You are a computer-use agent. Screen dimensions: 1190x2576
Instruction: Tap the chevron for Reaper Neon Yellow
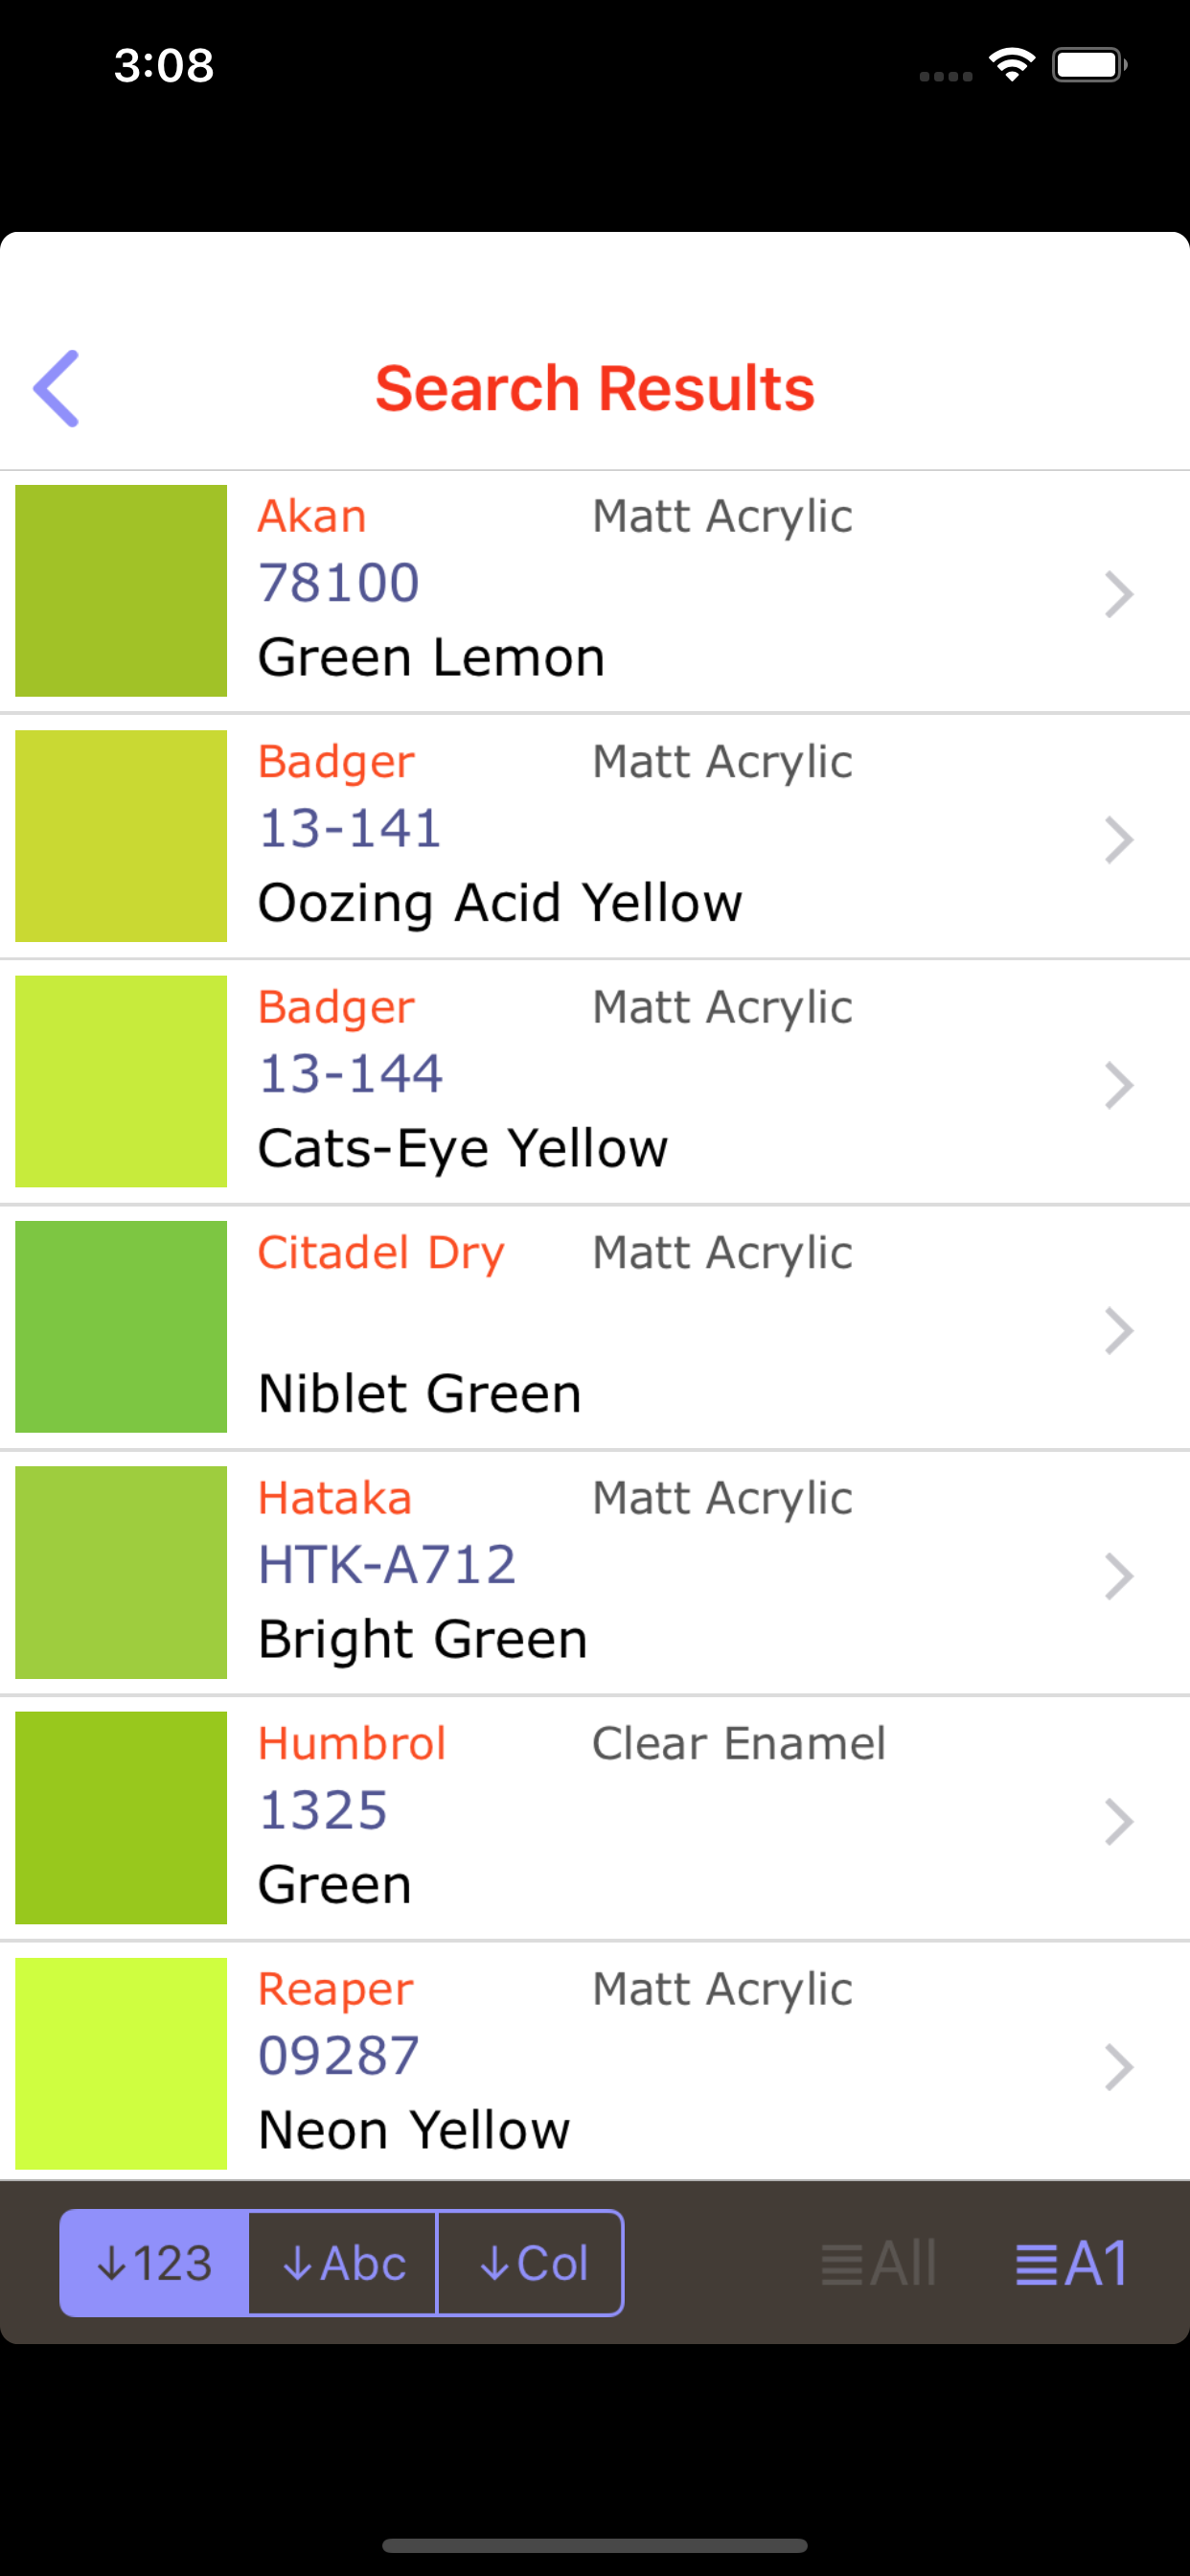(1119, 2067)
